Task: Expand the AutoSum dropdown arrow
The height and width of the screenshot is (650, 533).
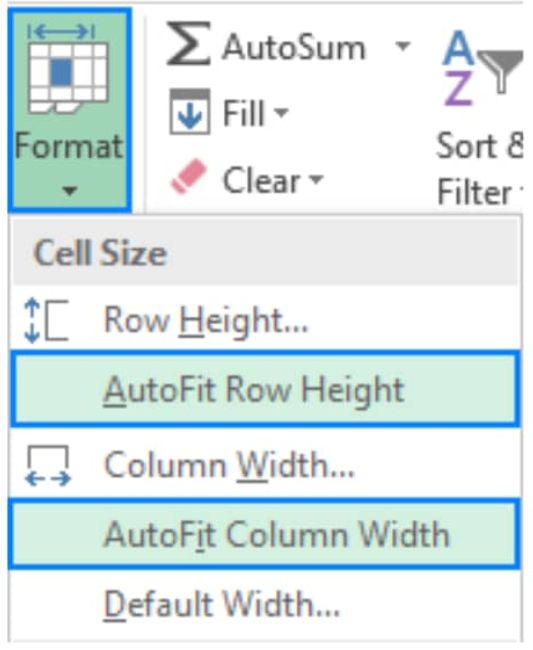Action: pyautogui.click(x=402, y=45)
